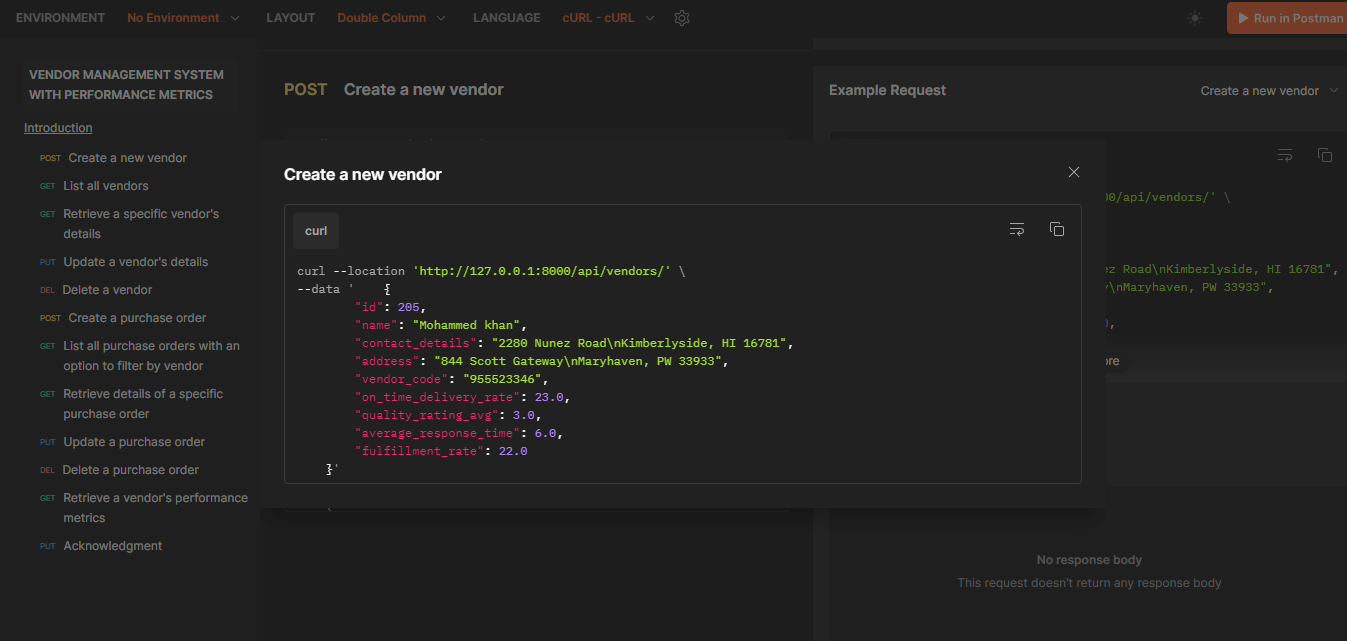Click the address value 844 Scott Gateway

pyautogui.click(x=576, y=361)
